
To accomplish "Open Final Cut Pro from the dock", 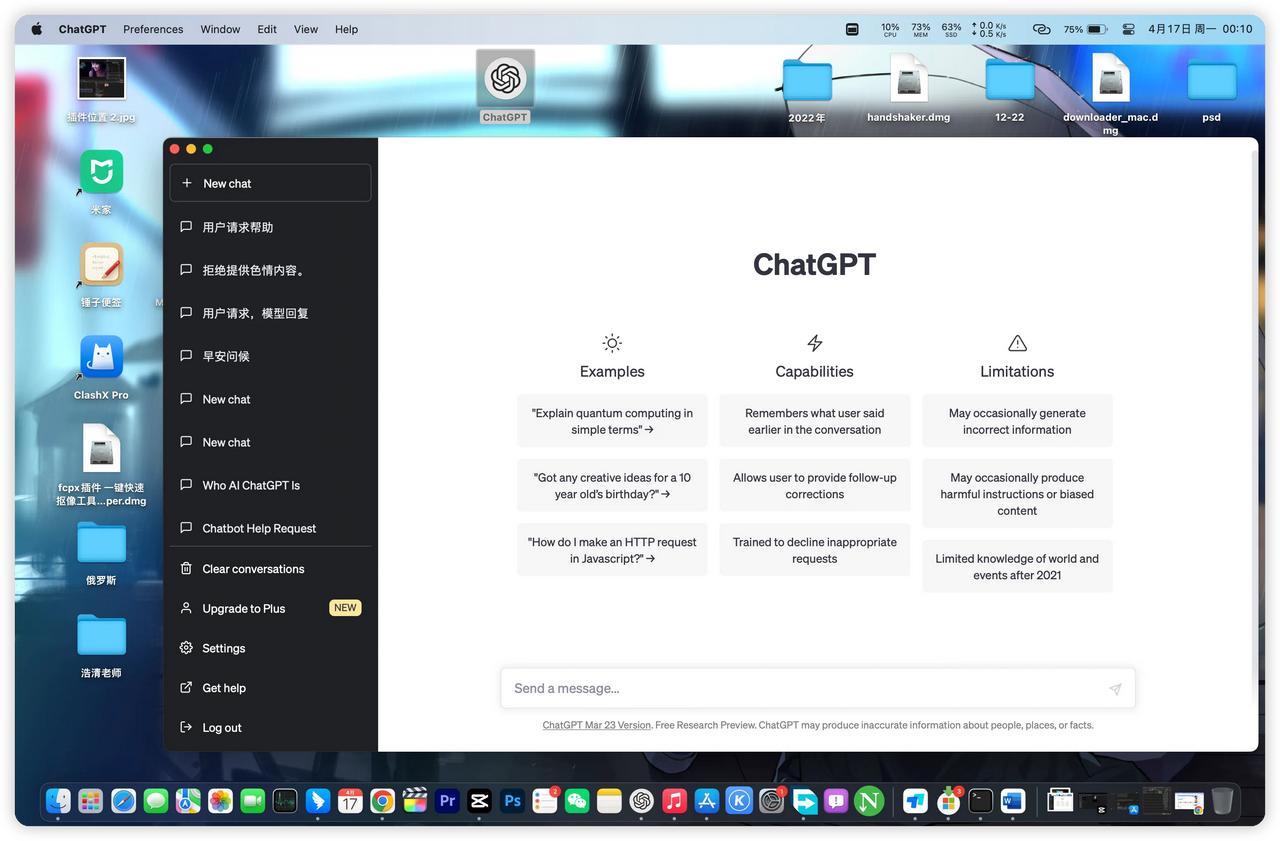I will point(414,801).
